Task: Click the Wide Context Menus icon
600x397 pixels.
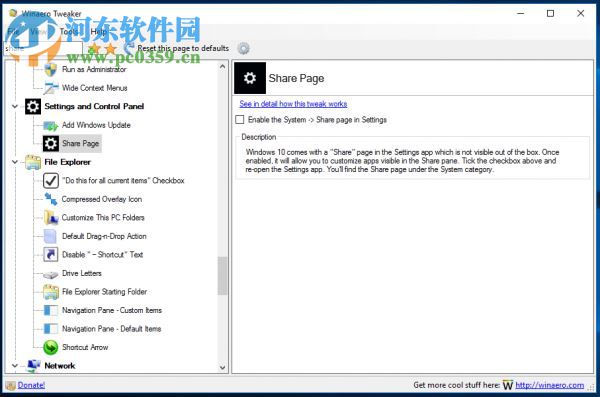Action: 51,88
